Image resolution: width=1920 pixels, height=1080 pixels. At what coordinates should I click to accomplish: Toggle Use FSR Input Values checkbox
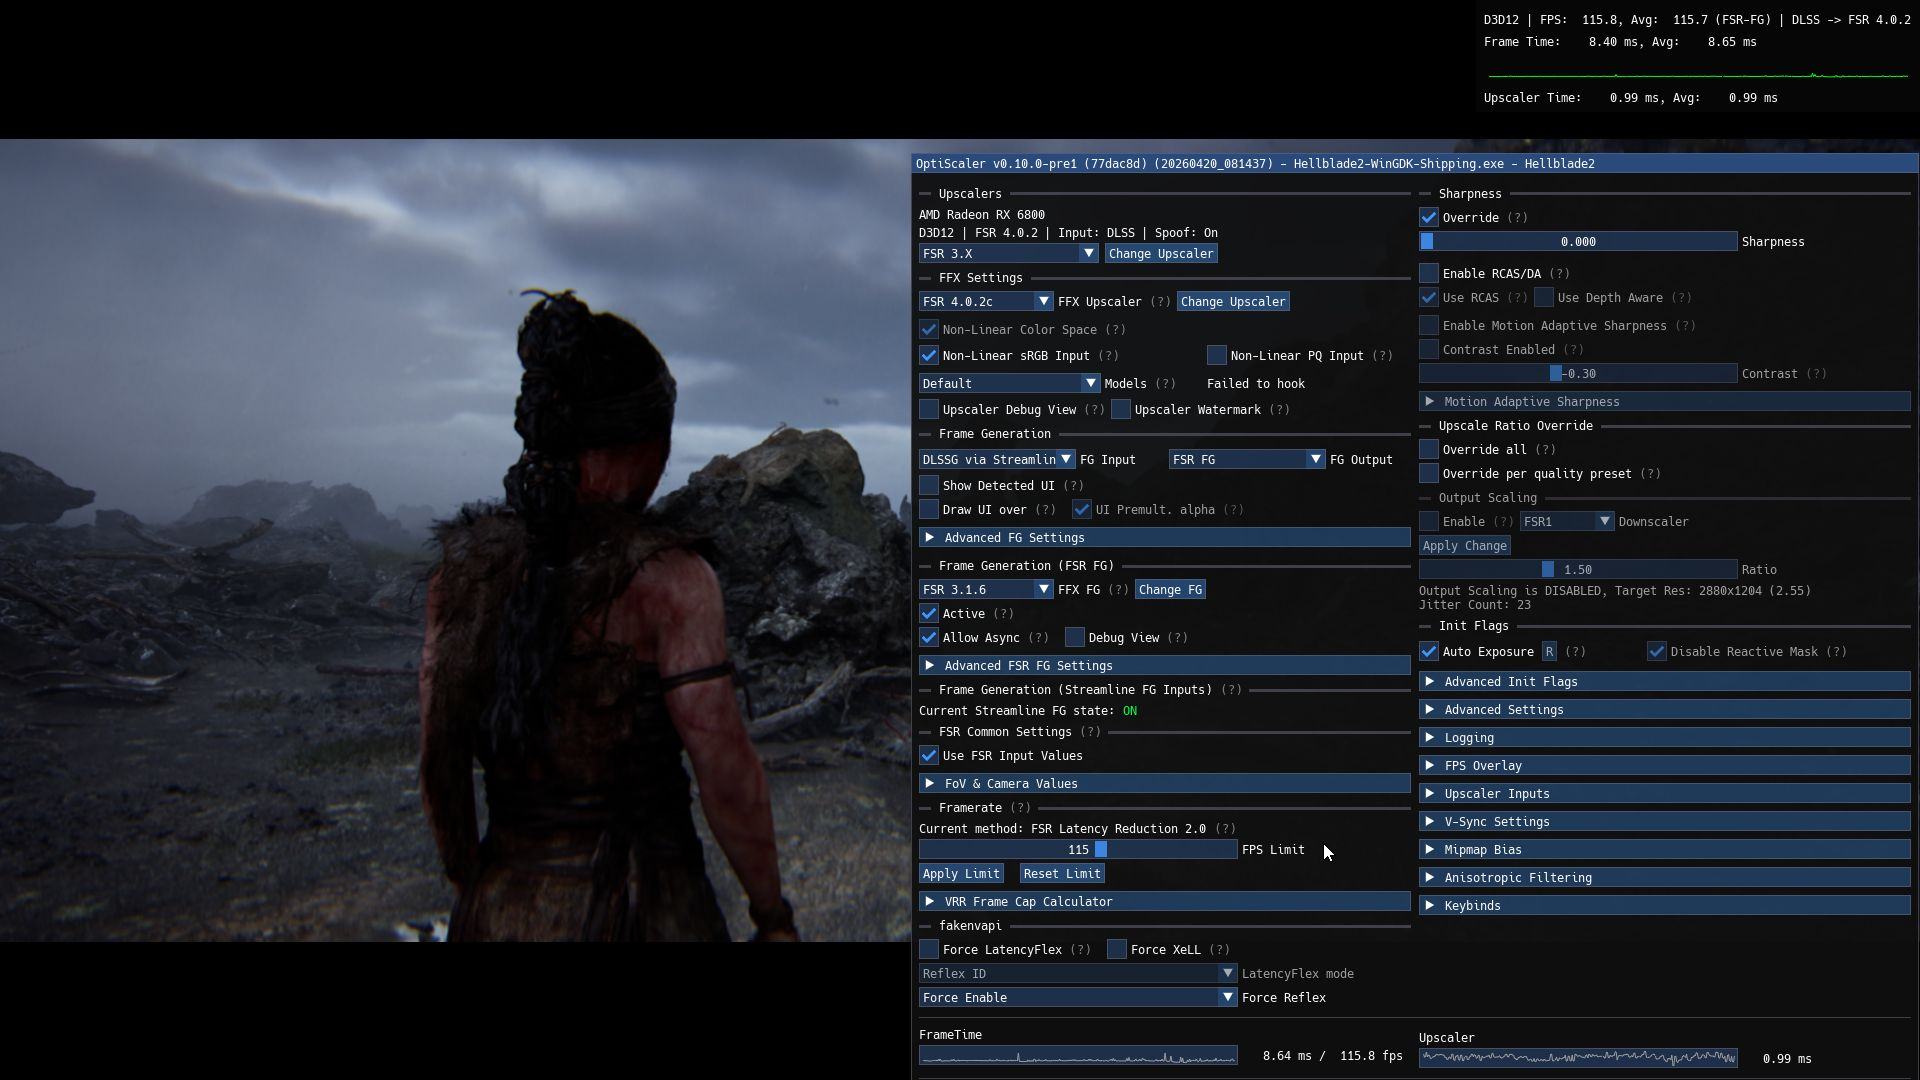click(x=929, y=756)
